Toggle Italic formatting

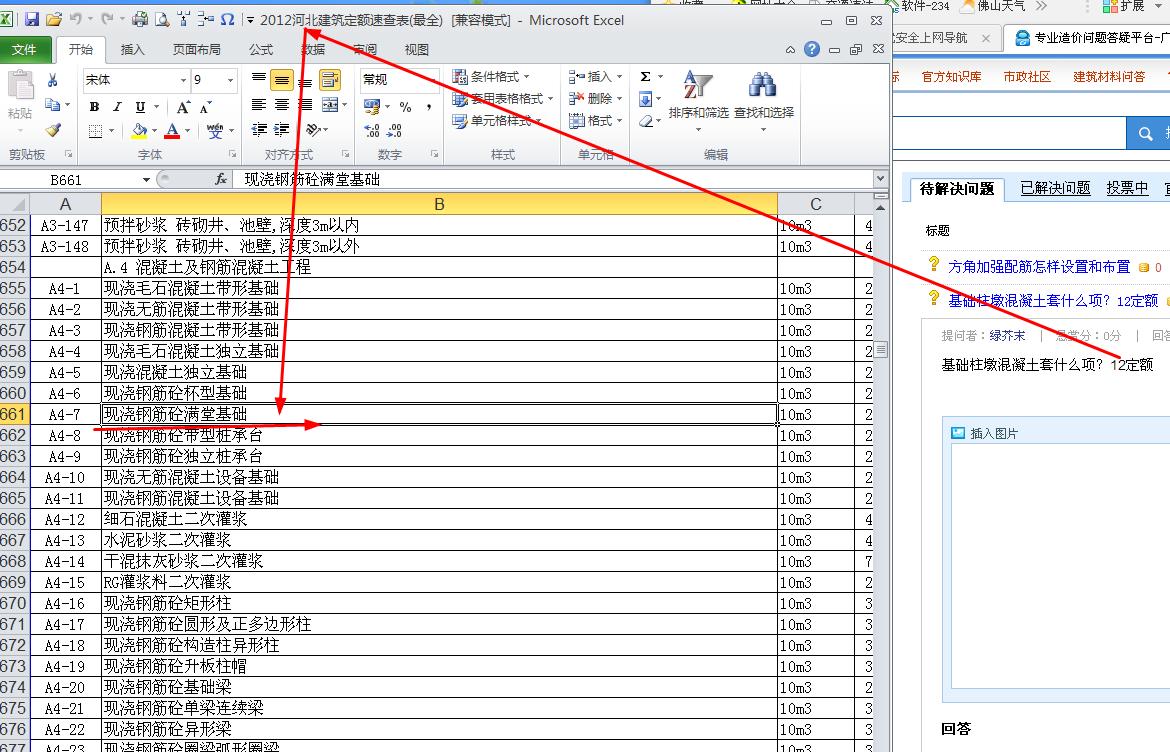point(117,107)
